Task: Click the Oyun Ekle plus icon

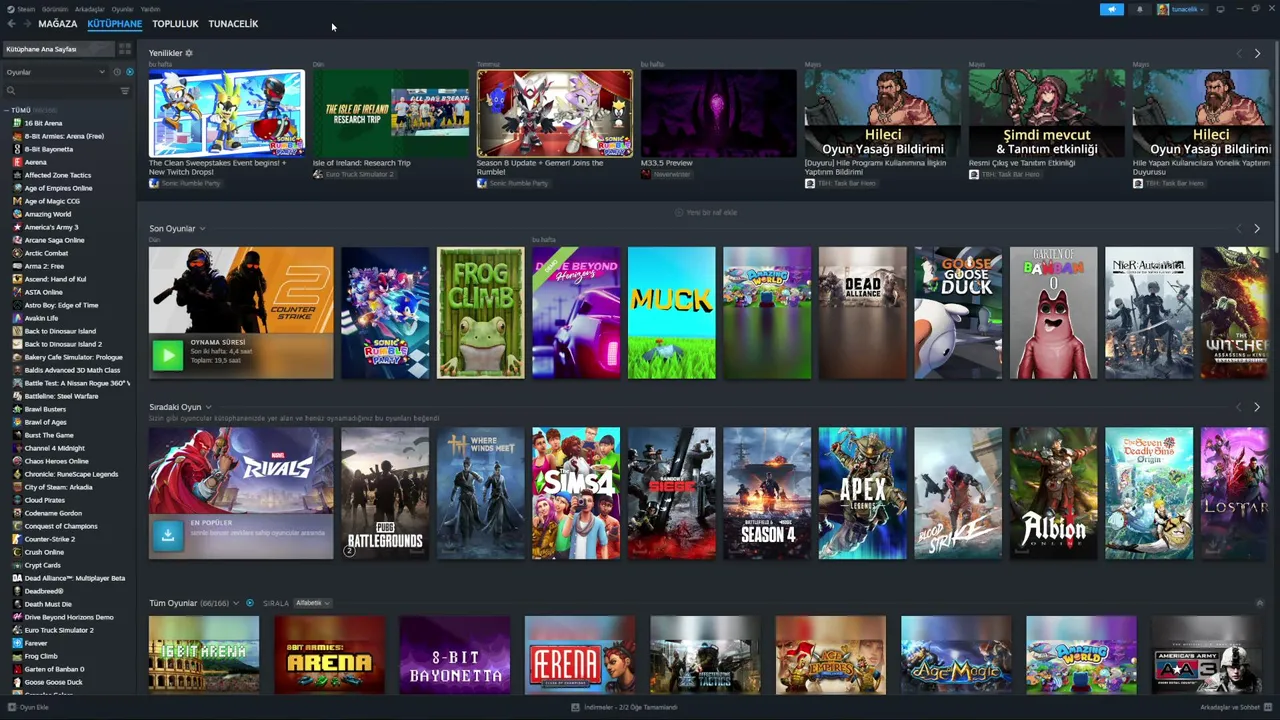Action: pos(12,707)
